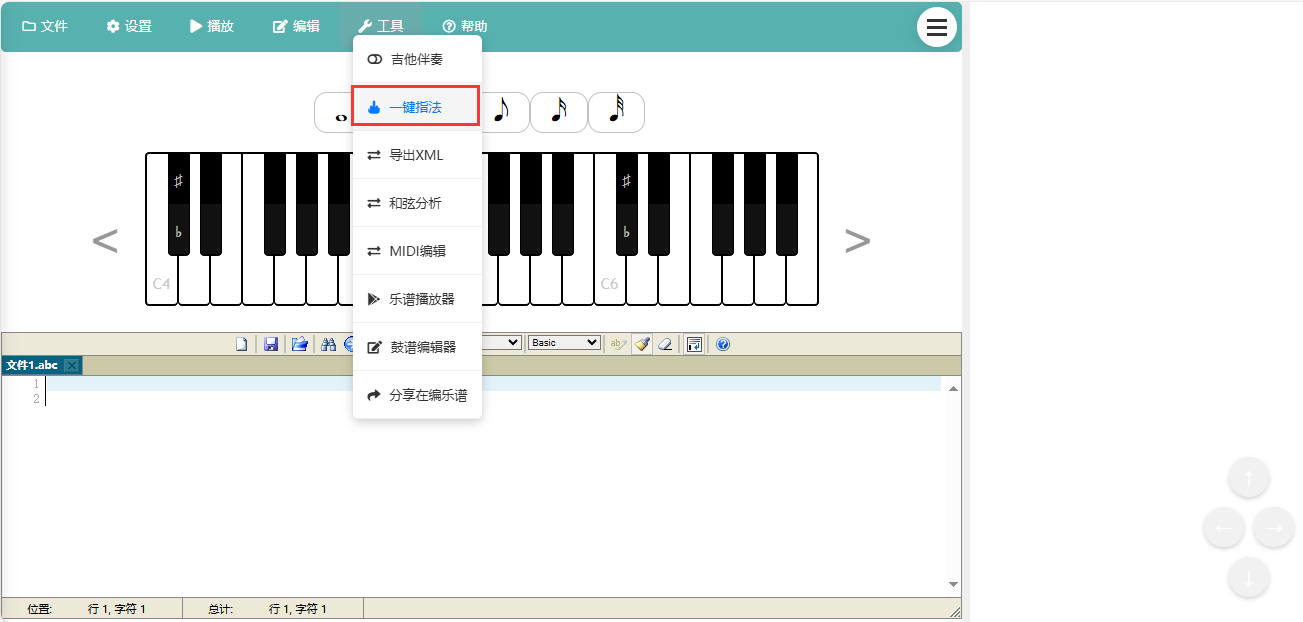Open the 播放 menu
Image resolution: width=1303 pixels, height=622 pixels.
pos(212,26)
